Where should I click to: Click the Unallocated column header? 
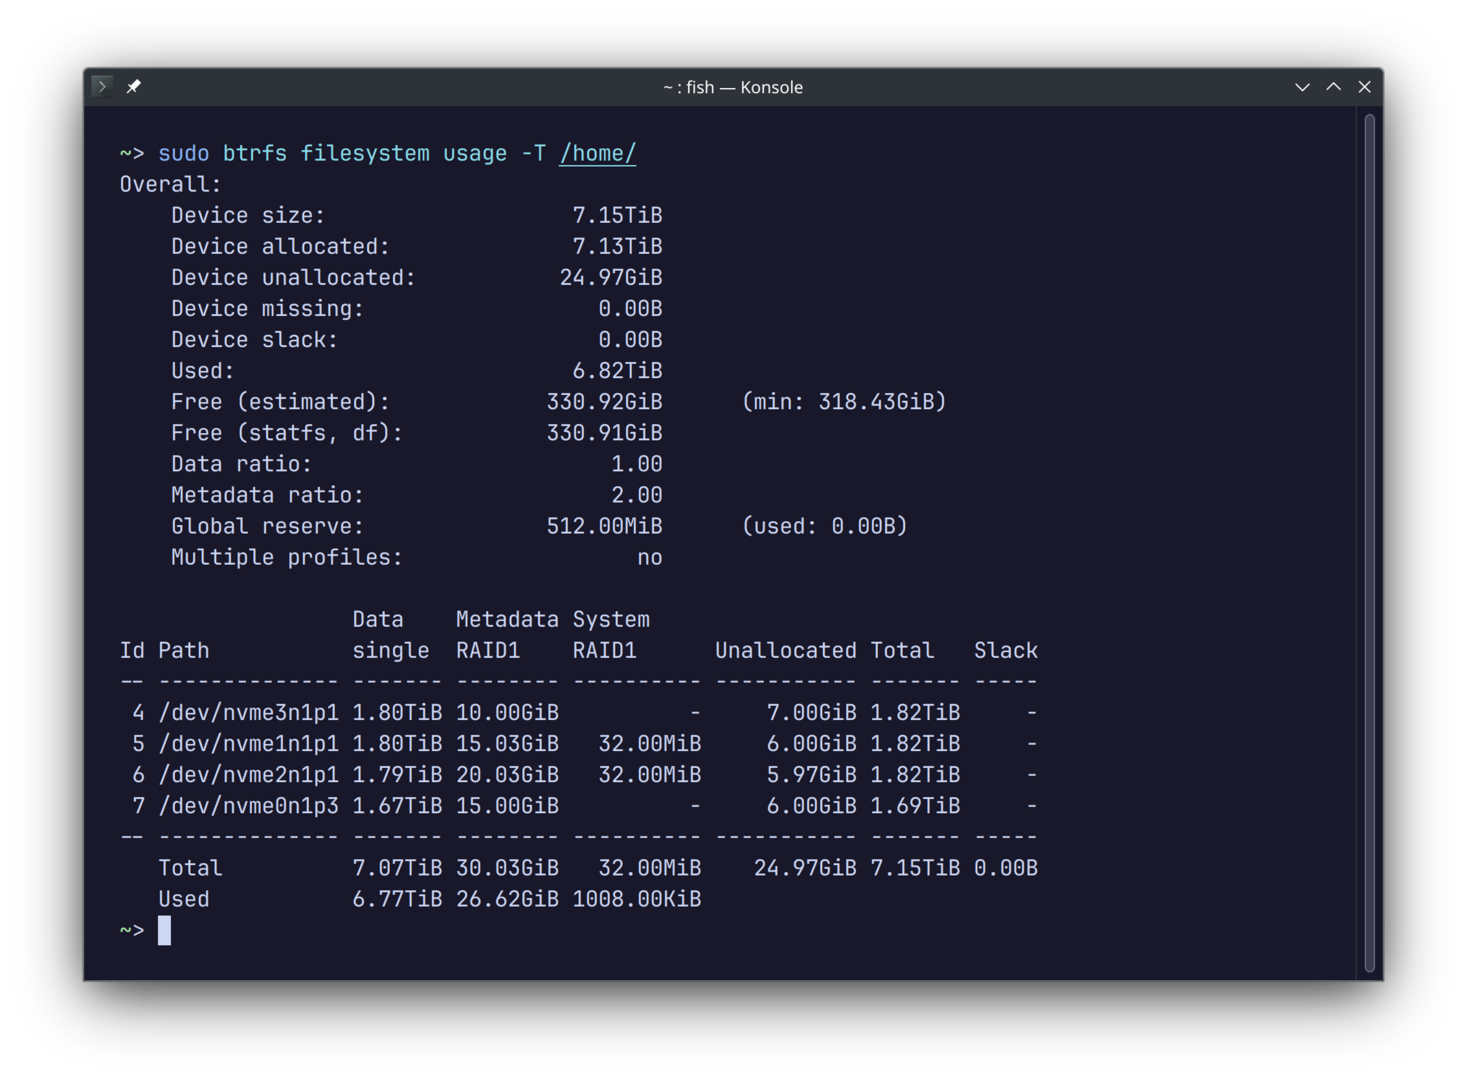point(786,650)
